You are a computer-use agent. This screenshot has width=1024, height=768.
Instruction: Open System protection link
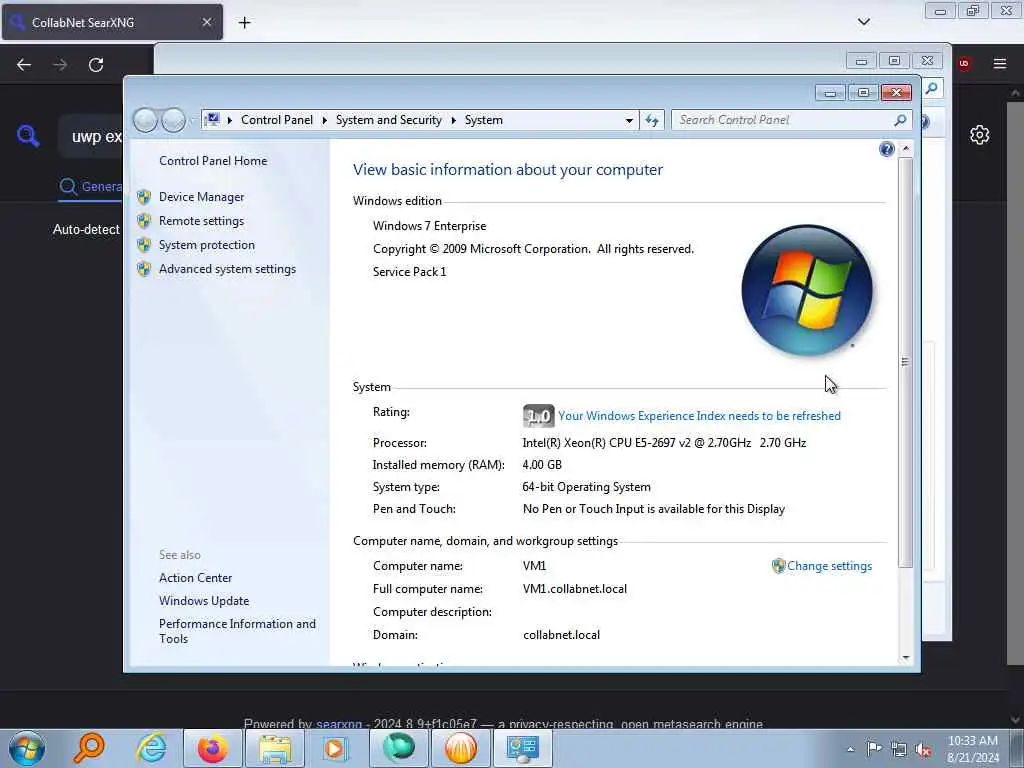(x=206, y=245)
